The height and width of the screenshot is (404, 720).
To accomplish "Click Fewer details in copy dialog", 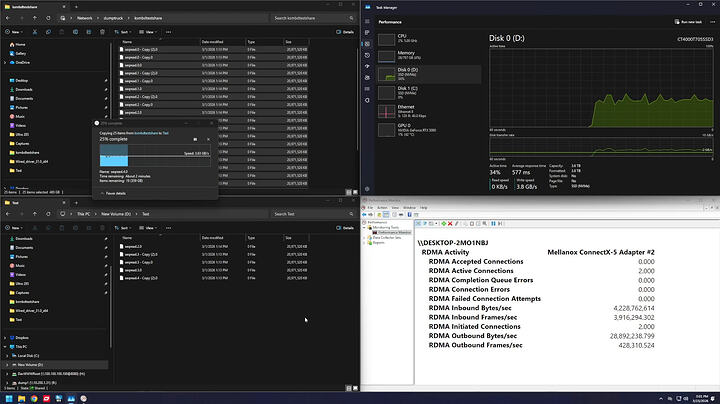I will [113, 193].
